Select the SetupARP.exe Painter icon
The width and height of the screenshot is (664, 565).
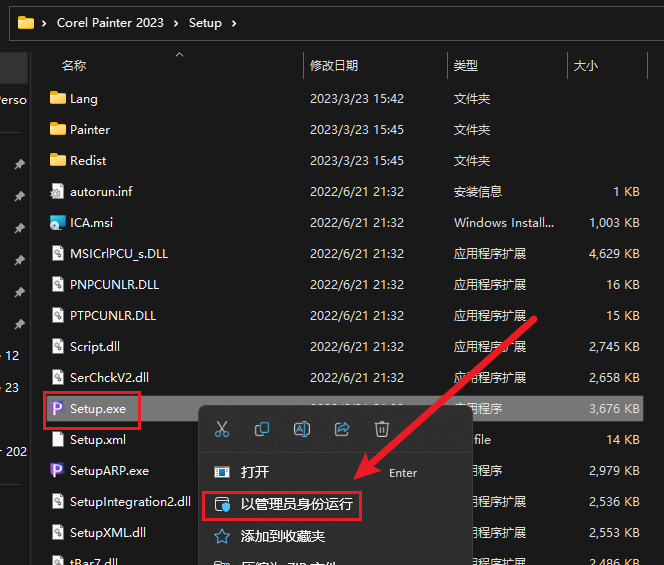(x=57, y=470)
